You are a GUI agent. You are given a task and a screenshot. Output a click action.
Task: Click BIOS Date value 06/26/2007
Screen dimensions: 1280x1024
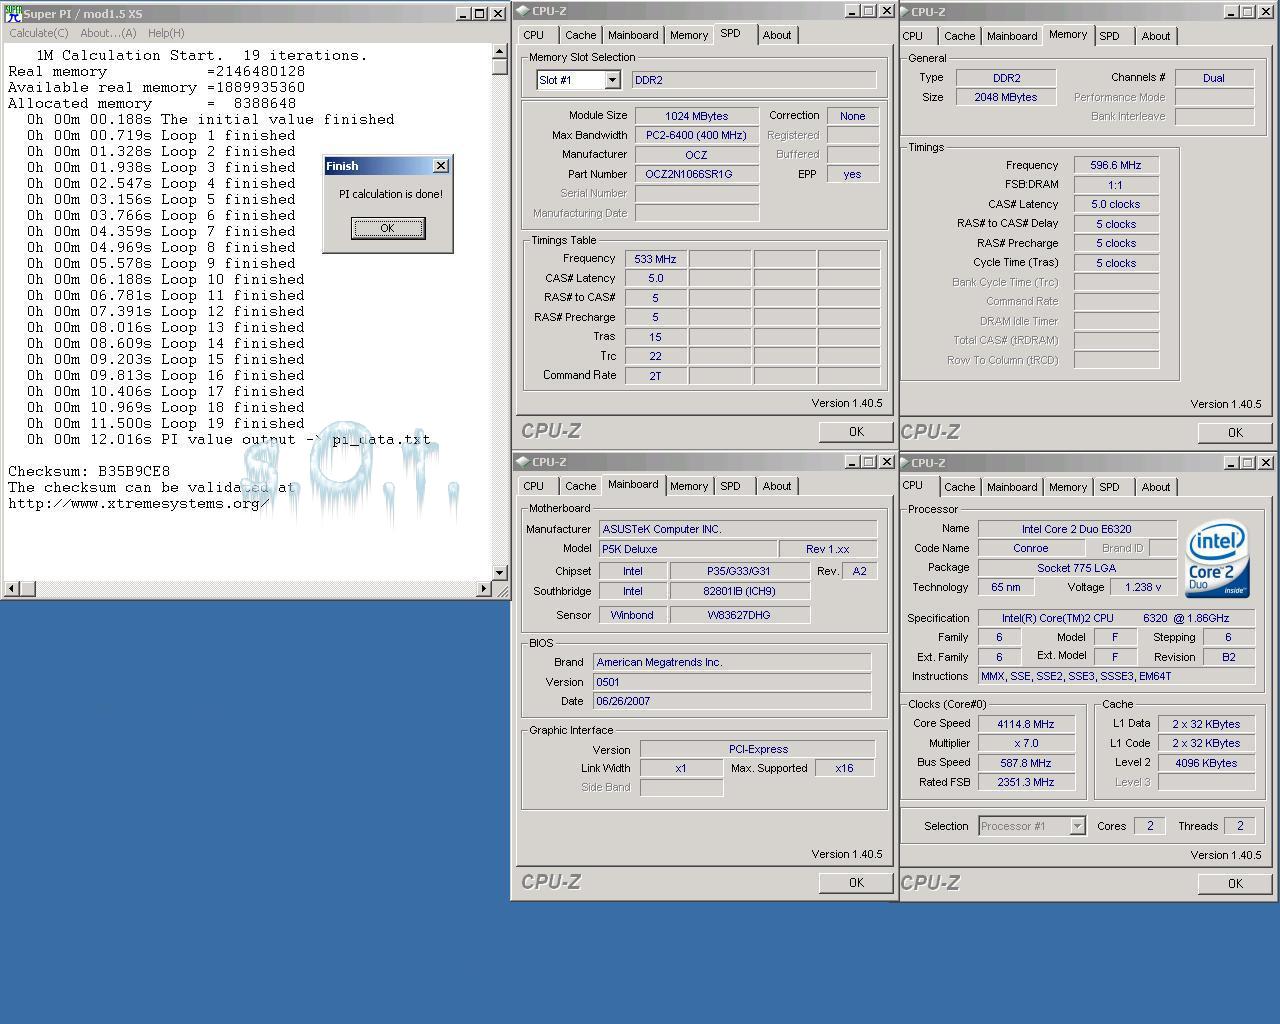point(732,701)
